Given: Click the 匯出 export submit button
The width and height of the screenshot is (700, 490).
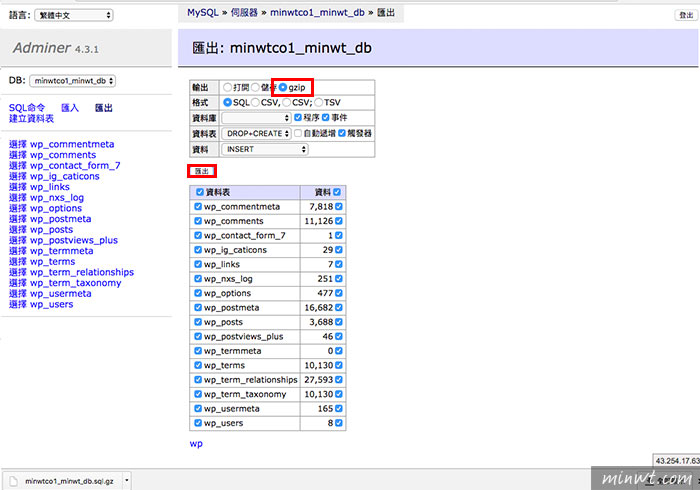Looking at the screenshot, I should coord(202,171).
